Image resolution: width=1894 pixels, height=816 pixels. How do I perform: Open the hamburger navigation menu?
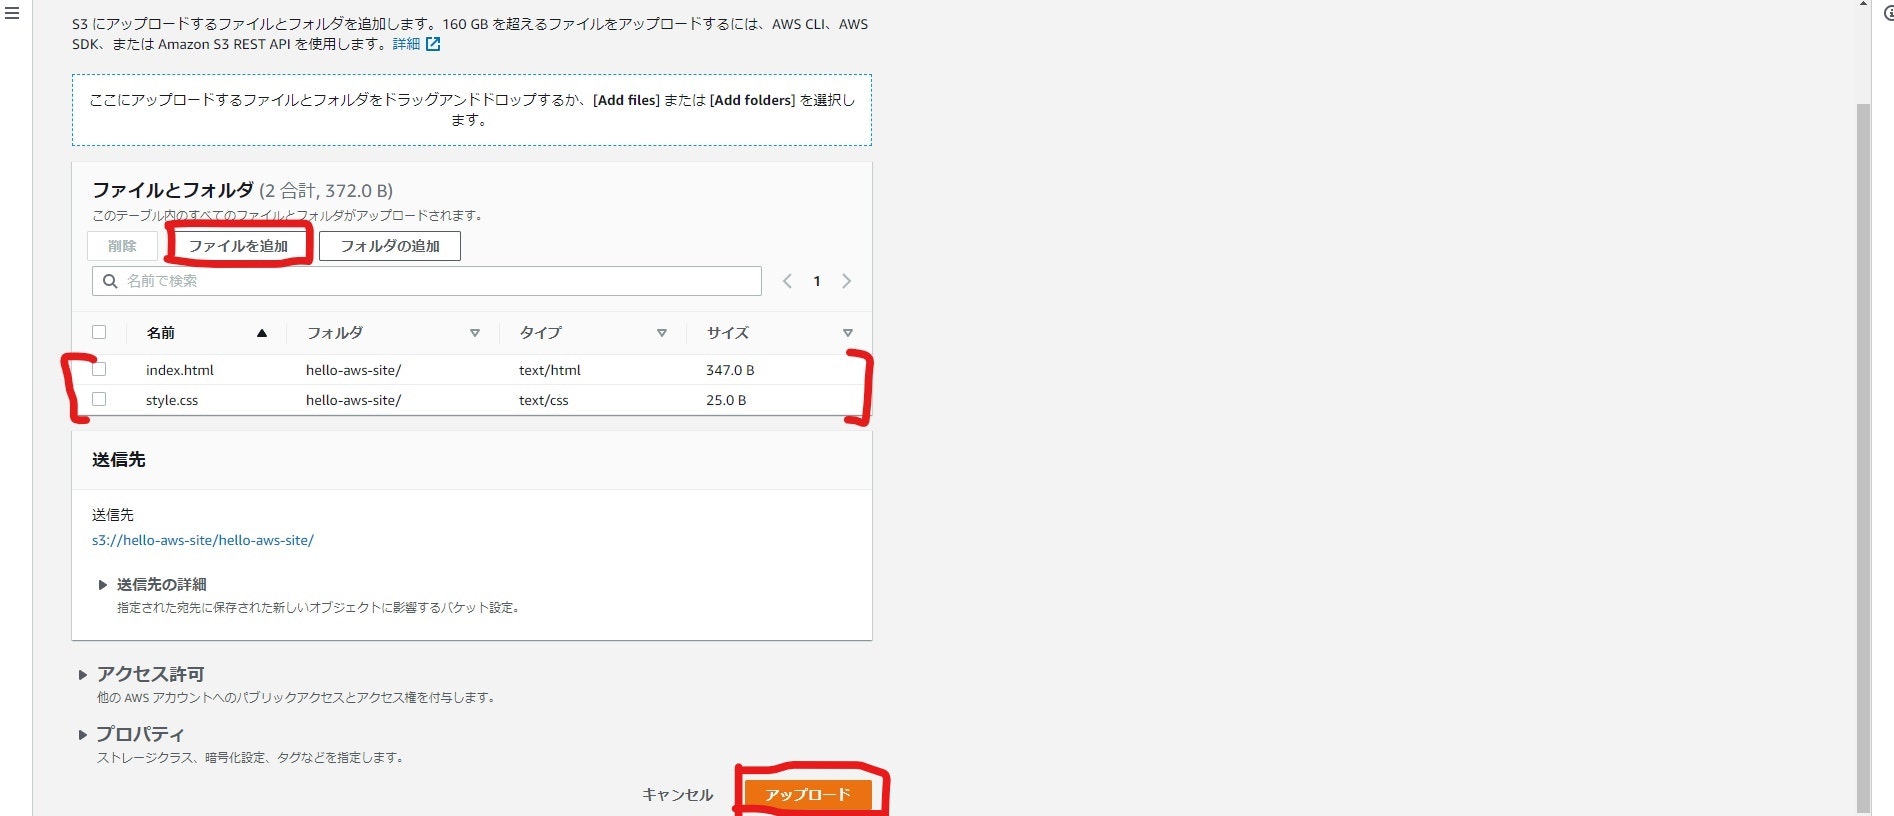pyautogui.click(x=12, y=14)
